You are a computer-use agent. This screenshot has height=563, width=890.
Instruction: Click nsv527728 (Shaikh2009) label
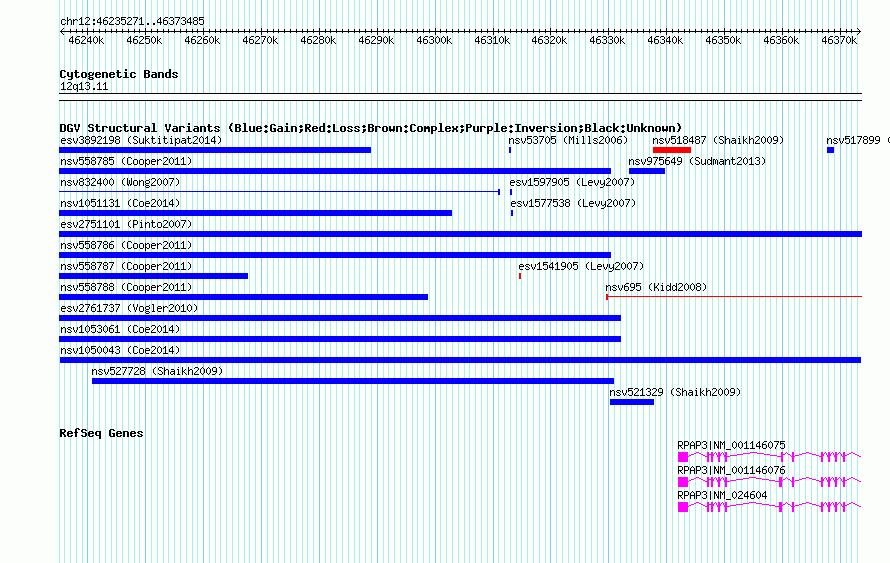coord(157,371)
